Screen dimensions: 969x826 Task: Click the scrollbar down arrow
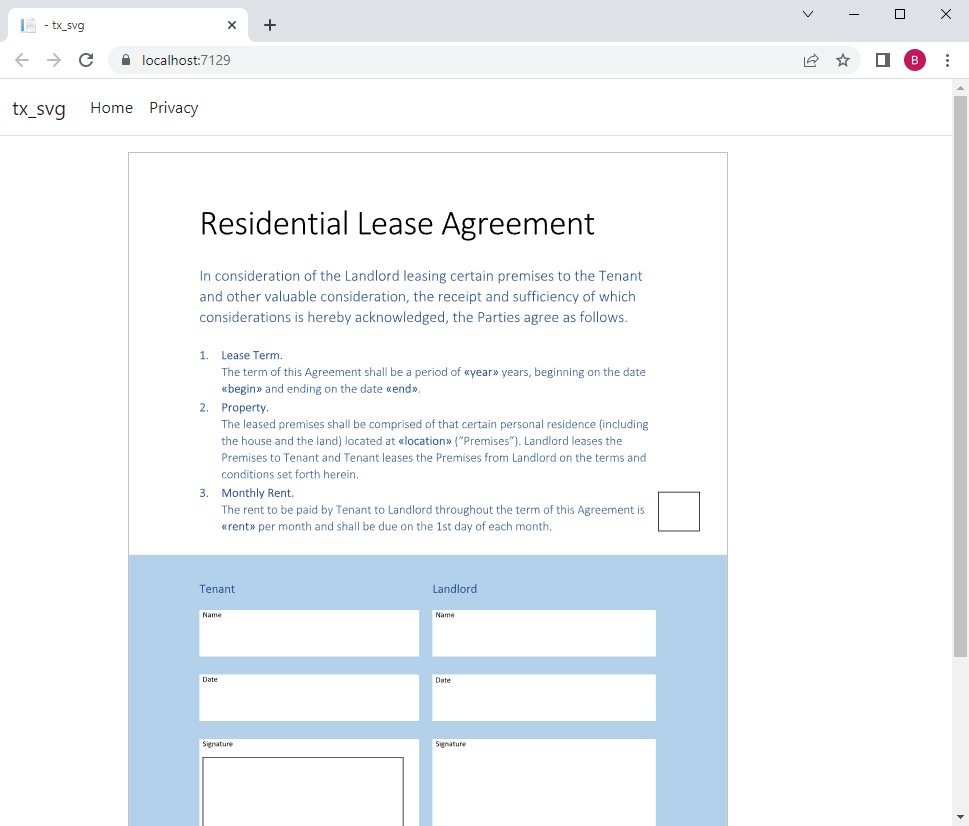(x=960, y=819)
